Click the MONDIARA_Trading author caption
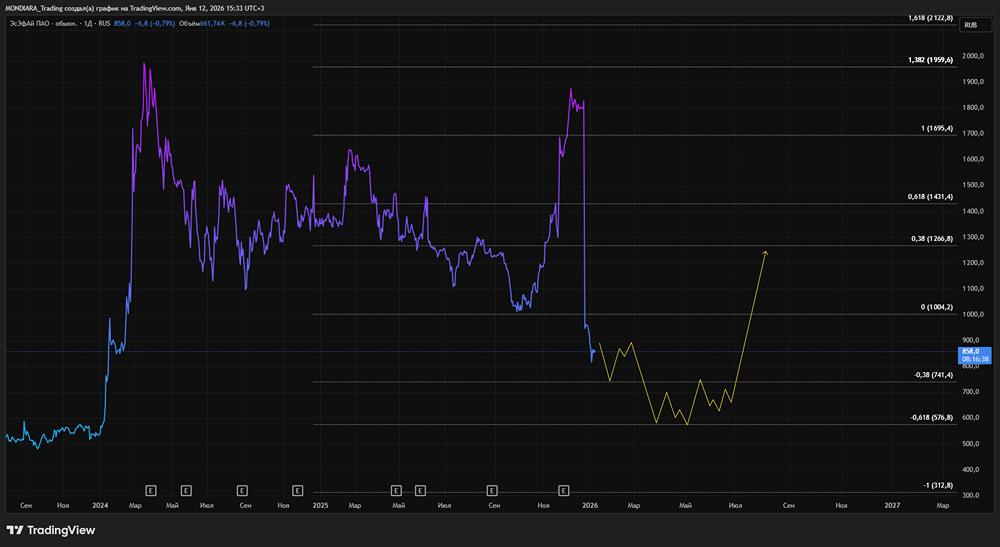1000x547 pixels. point(34,8)
